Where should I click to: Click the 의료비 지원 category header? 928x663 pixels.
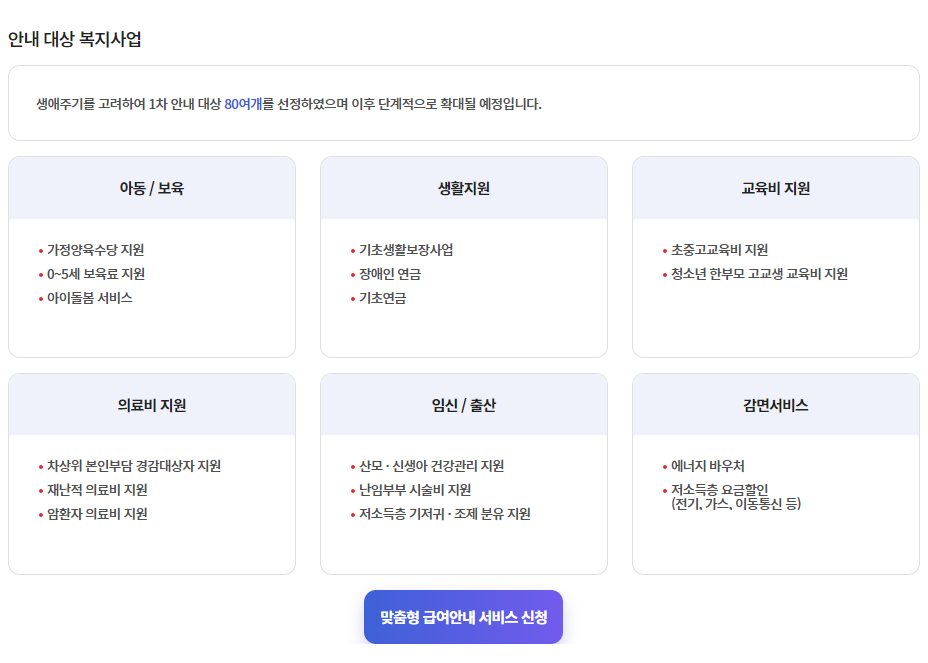(150, 404)
